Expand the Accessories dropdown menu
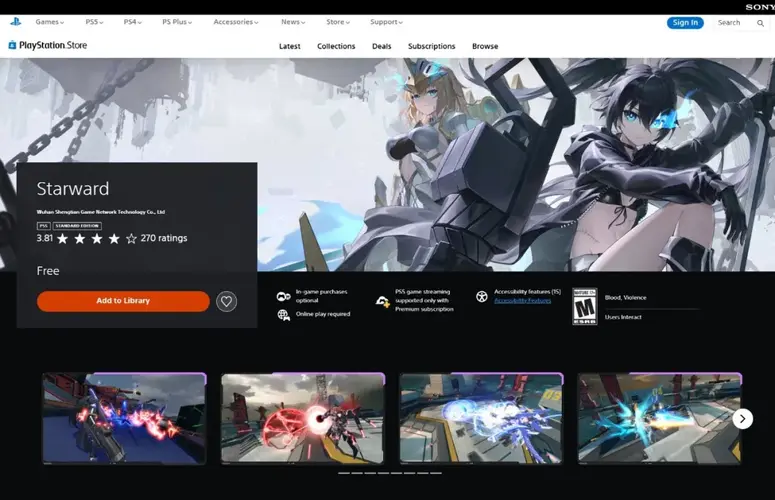The image size is (775, 500). click(236, 22)
